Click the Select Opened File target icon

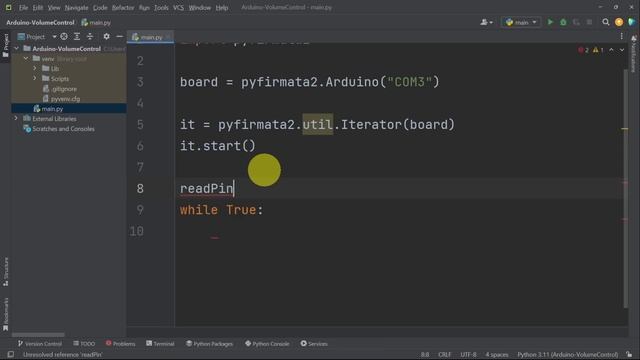[x=64, y=36]
